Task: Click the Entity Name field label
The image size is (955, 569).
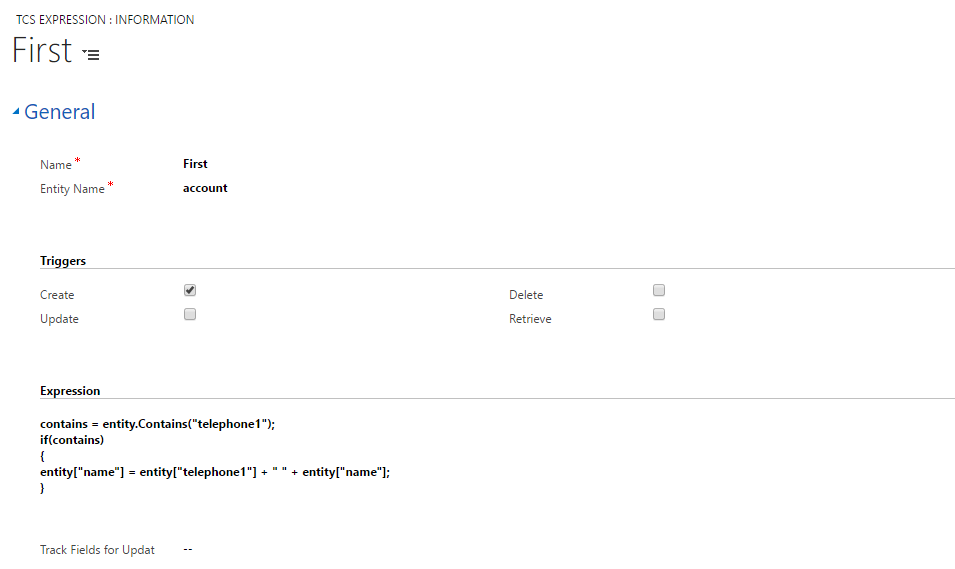Action: [72, 189]
